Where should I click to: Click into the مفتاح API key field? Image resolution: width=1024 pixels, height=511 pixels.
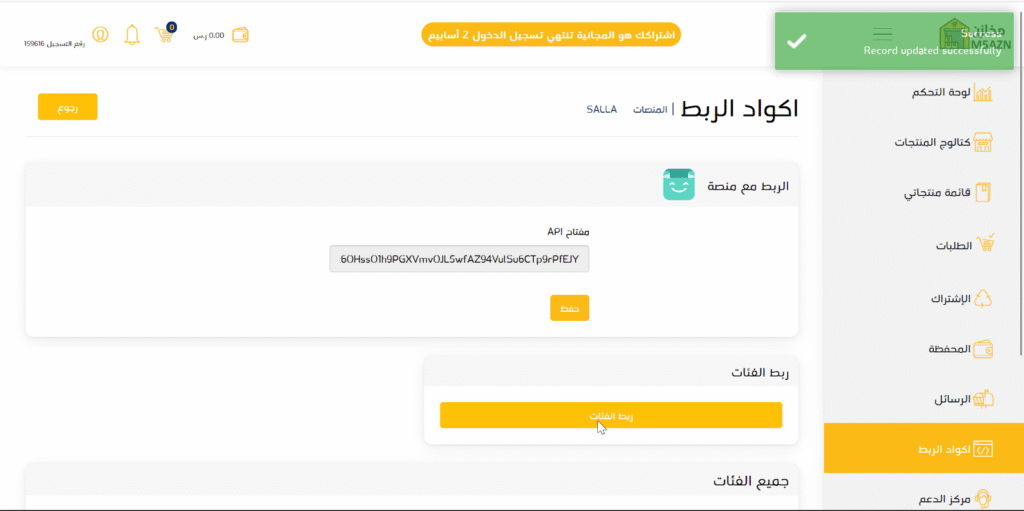tap(459, 259)
